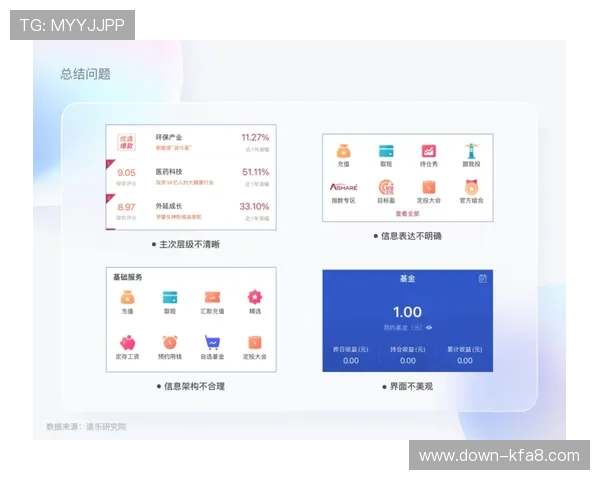Click the 主次层级不清晰 caption
The image size is (600, 480).
click(x=186, y=244)
